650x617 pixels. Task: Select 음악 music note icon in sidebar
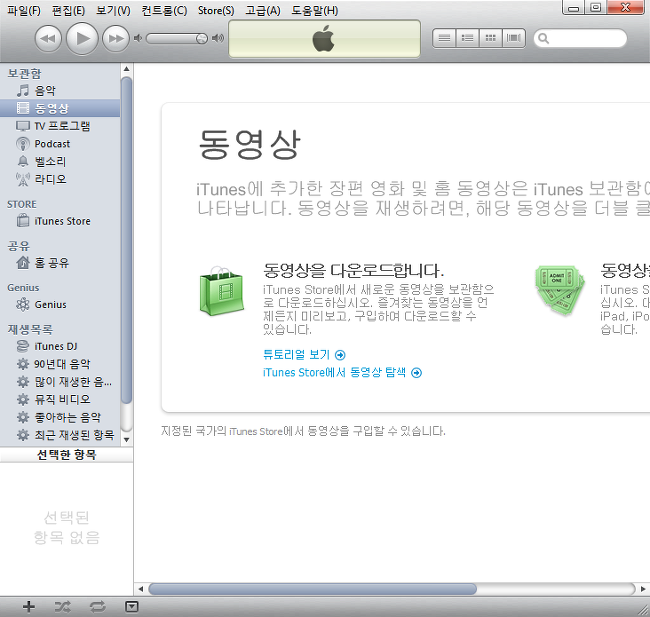click(23, 90)
